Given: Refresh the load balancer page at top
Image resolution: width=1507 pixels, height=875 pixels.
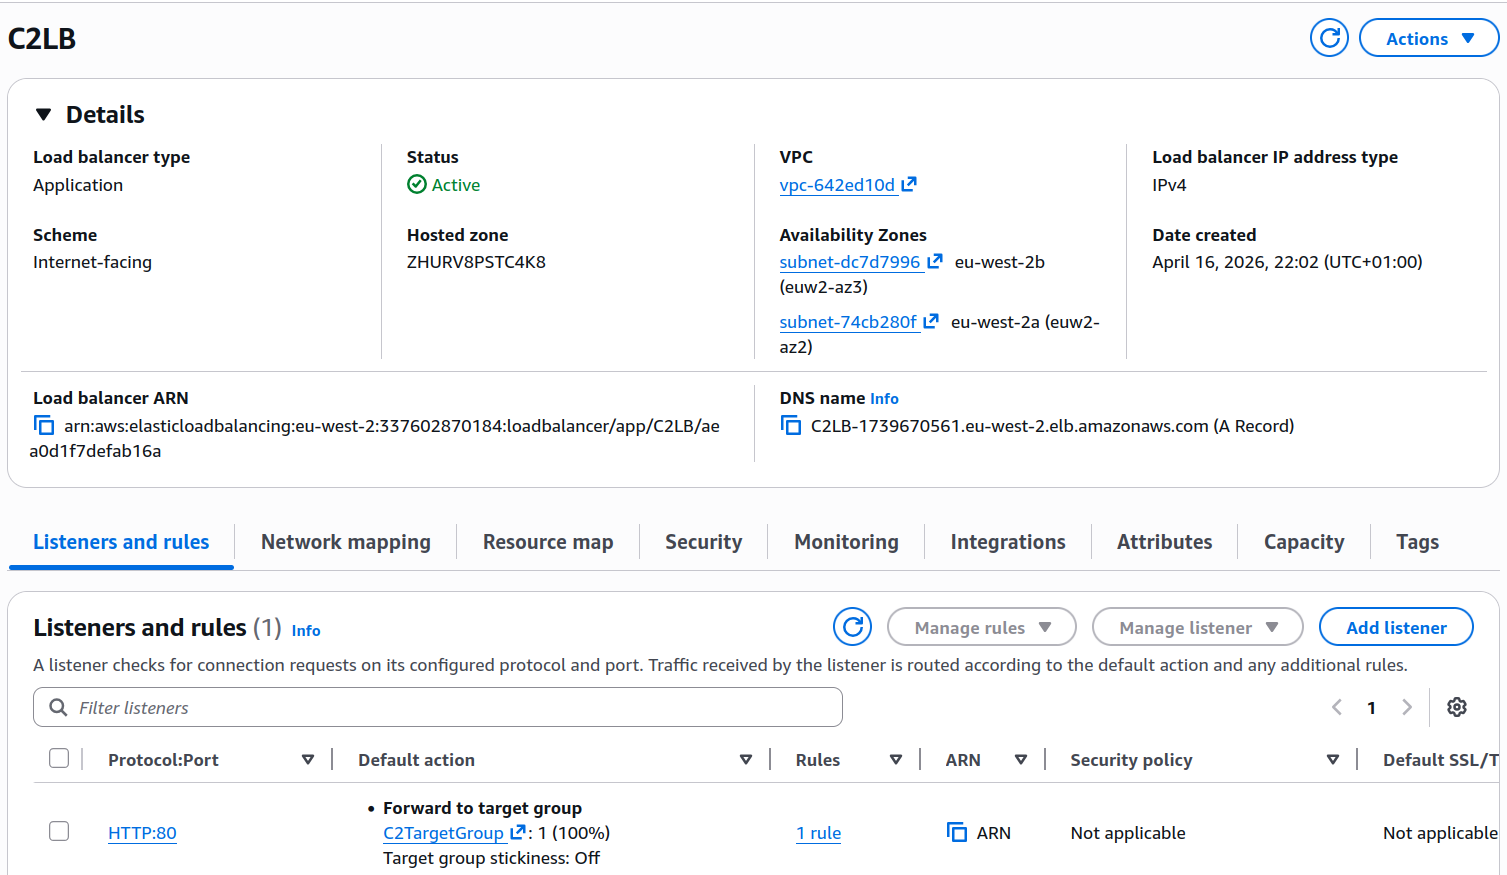Looking at the screenshot, I should tap(1329, 38).
